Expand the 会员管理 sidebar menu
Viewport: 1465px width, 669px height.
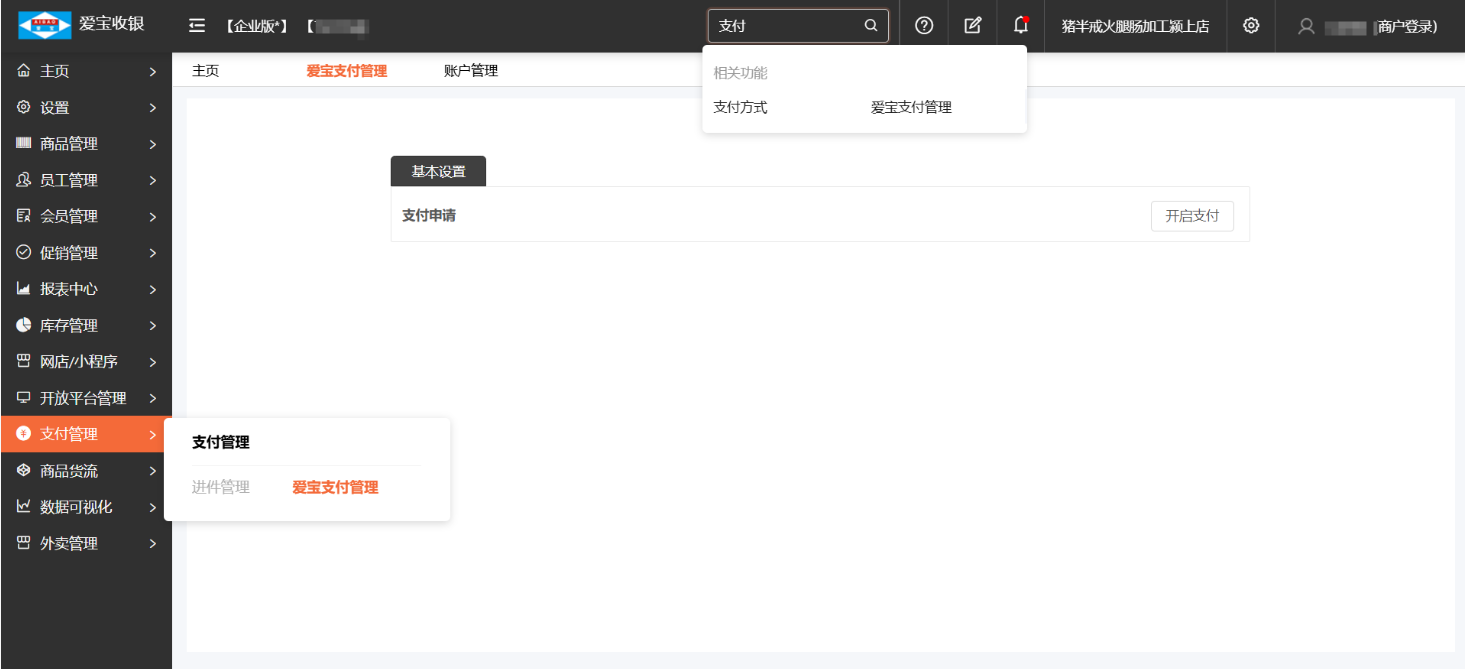coord(85,217)
